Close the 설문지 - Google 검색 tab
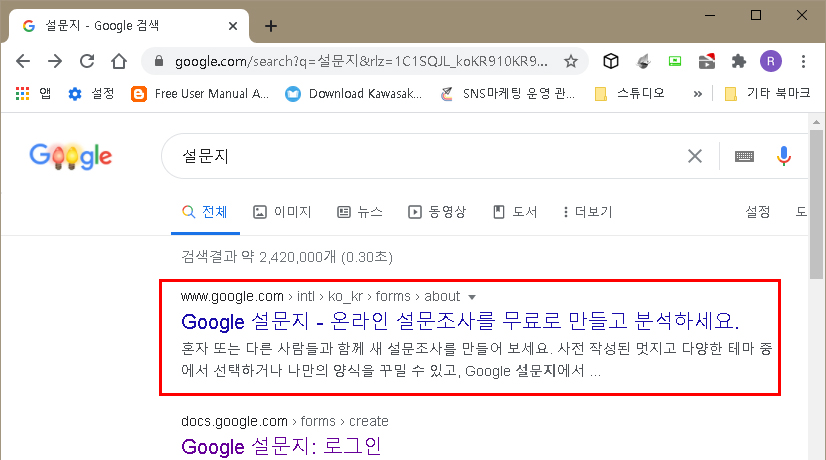 (x=233, y=26)
